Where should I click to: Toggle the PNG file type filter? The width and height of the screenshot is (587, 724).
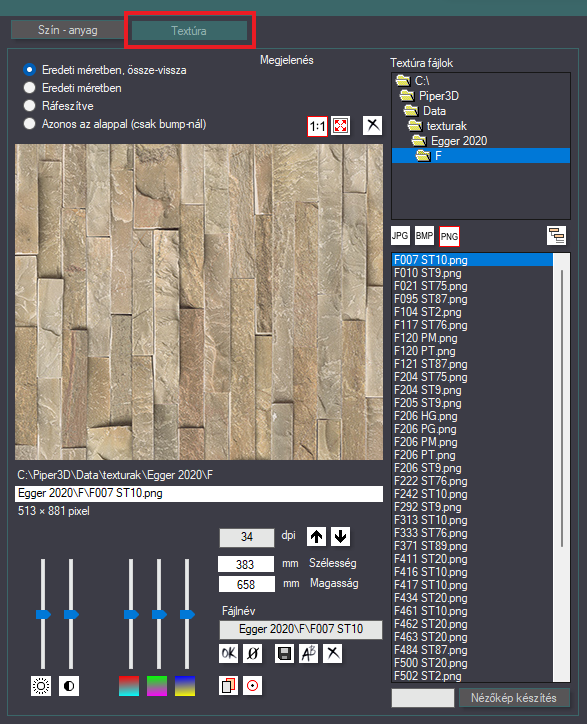coord(449,236)
